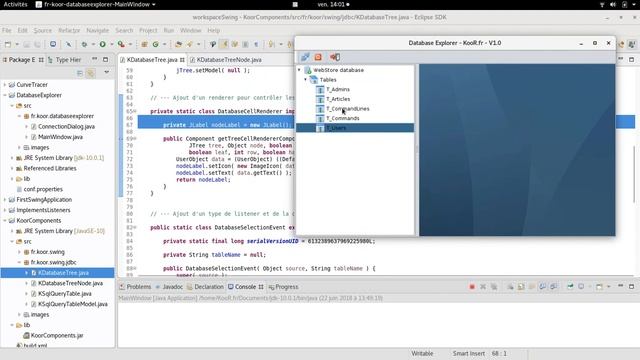Viewport: 640px width, 360px height.
Task: Open the Problems tab
Action: (135, 287)
